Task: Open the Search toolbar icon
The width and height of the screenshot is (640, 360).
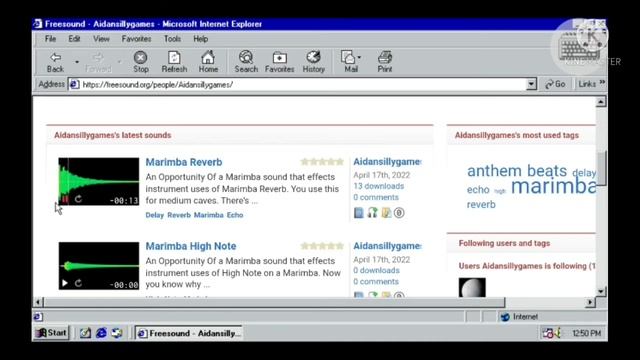Action: tap(246, 62)
